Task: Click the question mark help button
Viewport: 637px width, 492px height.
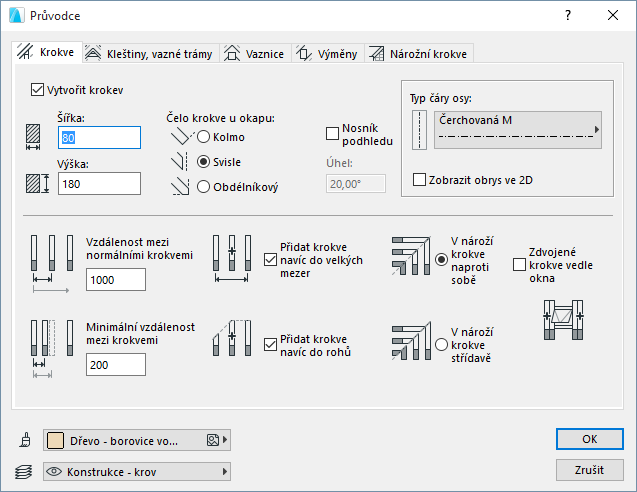Action: click(567, 16)
